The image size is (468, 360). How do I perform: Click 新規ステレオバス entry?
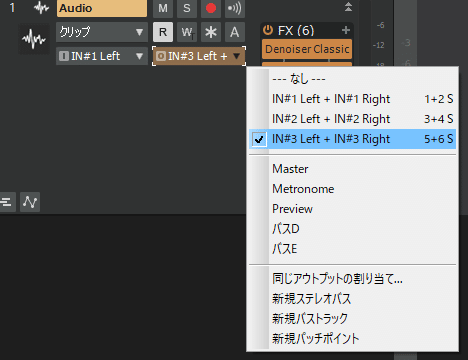point(352,299)
